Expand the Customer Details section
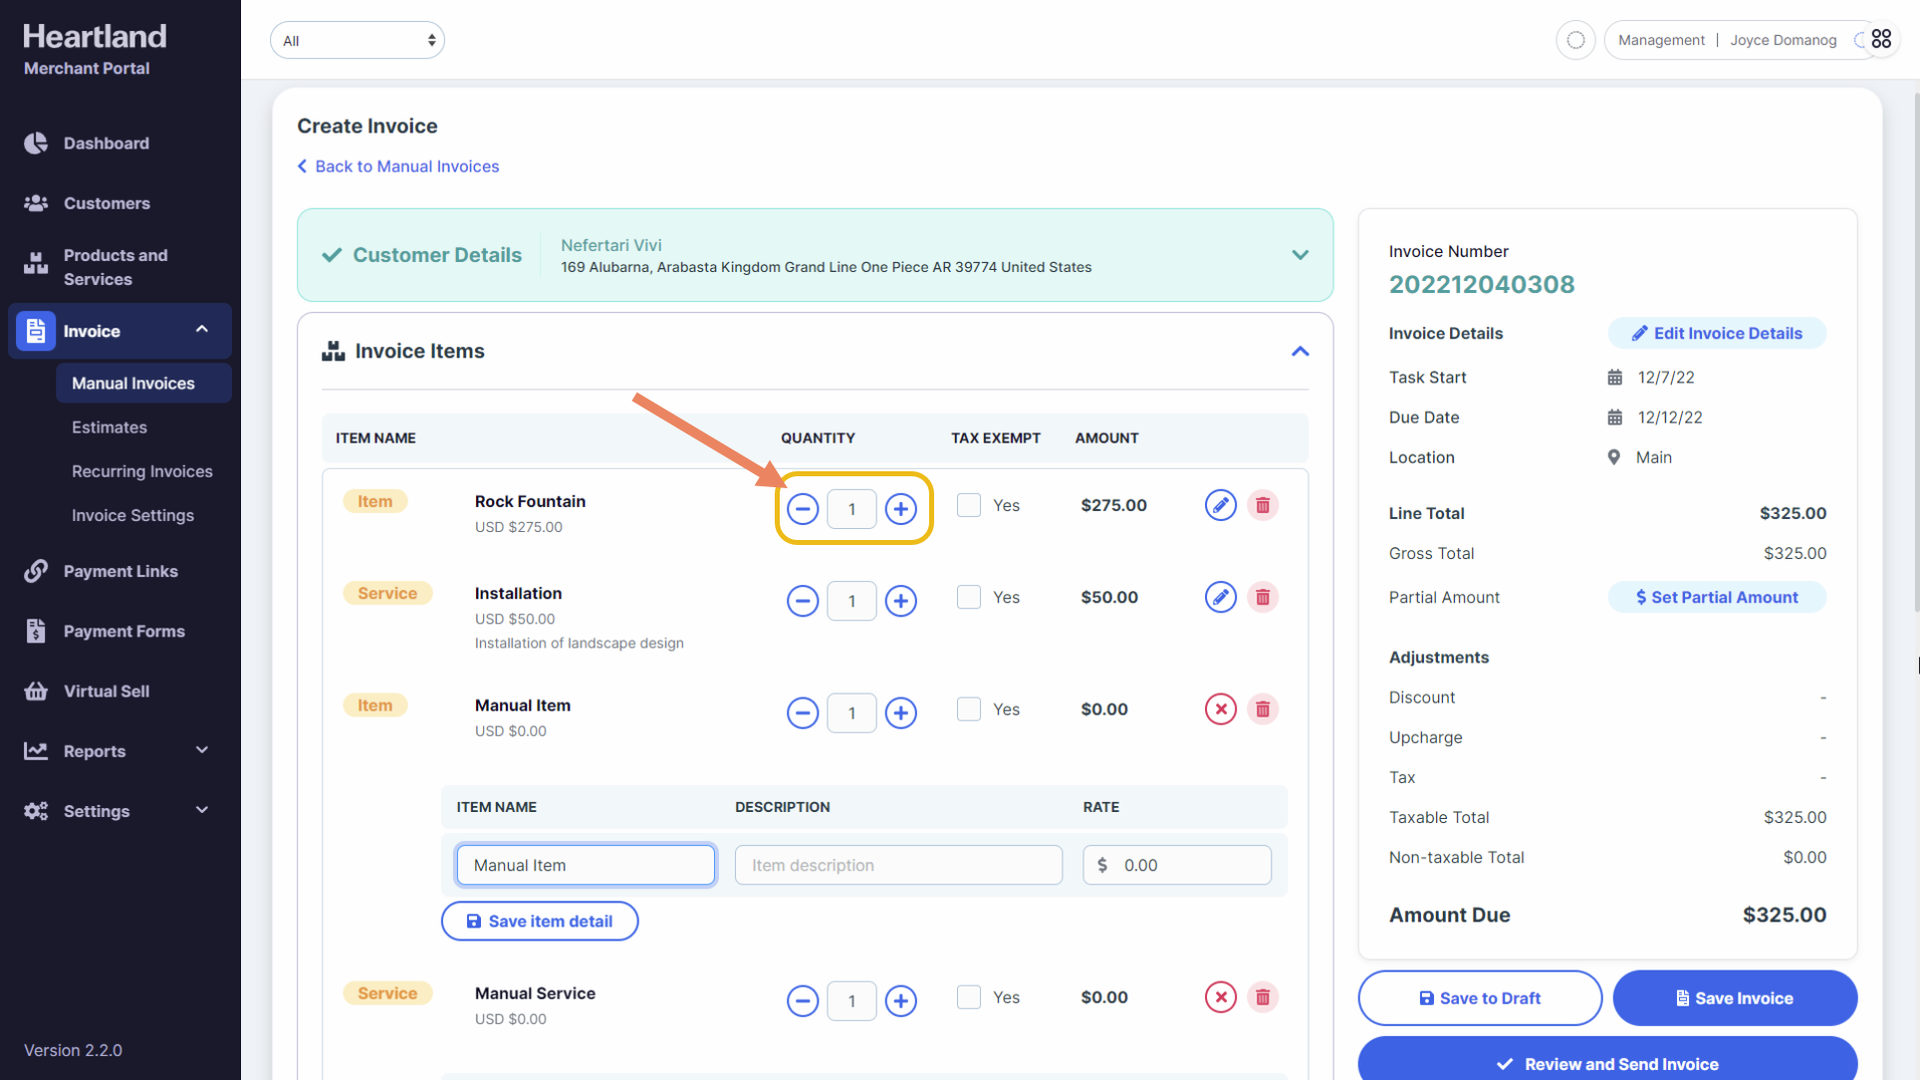This screenshot has height=1080, width=1920. pyautogui.click(x=1299, y=255)
